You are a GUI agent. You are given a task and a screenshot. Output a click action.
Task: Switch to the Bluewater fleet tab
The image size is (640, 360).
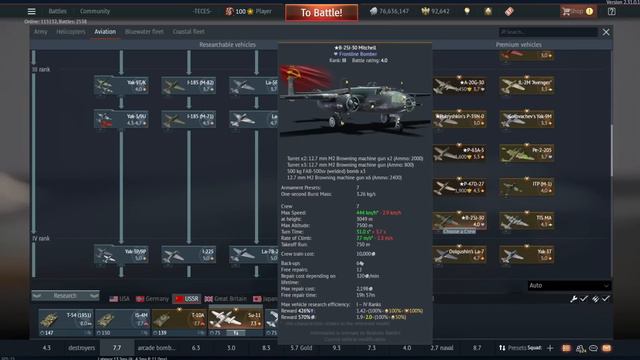coord(144,31)
